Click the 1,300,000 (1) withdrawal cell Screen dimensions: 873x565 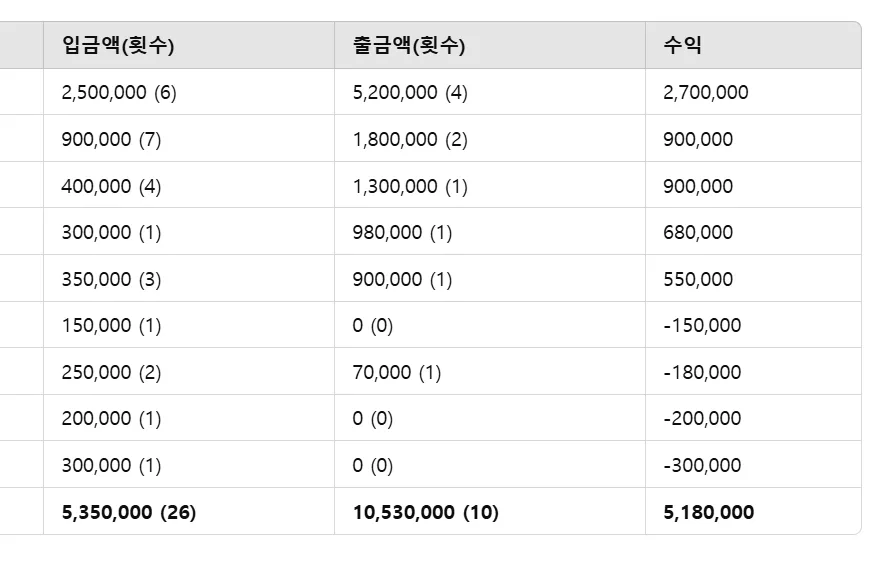[490, 185]
